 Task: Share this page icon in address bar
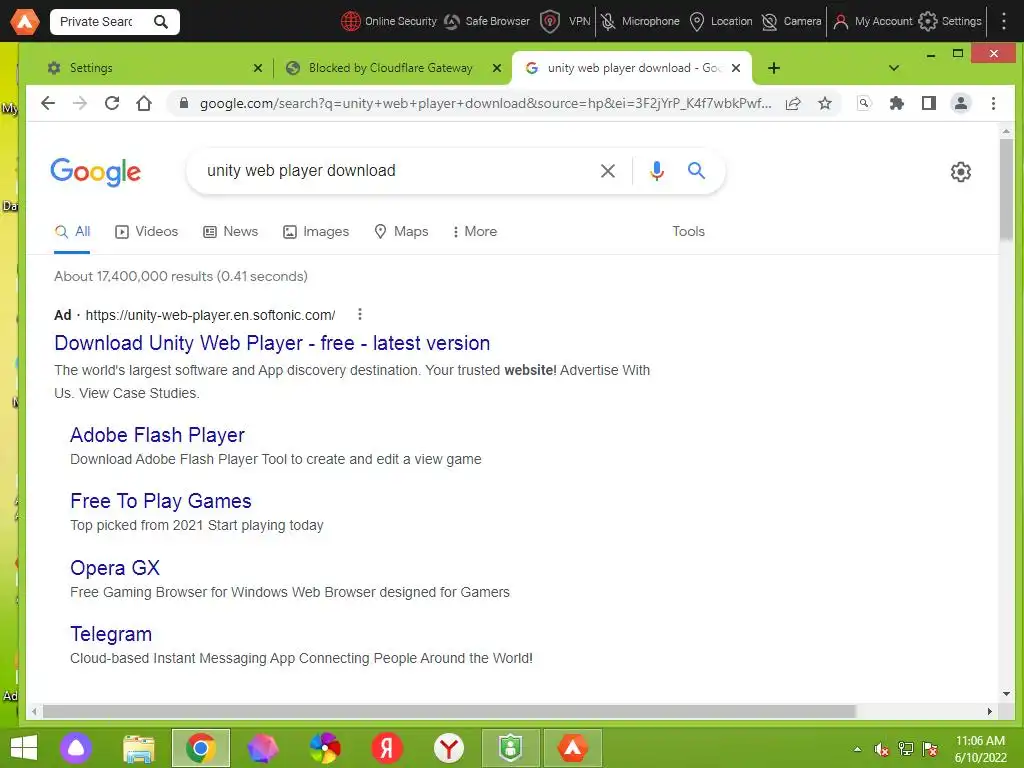(793, 103)
